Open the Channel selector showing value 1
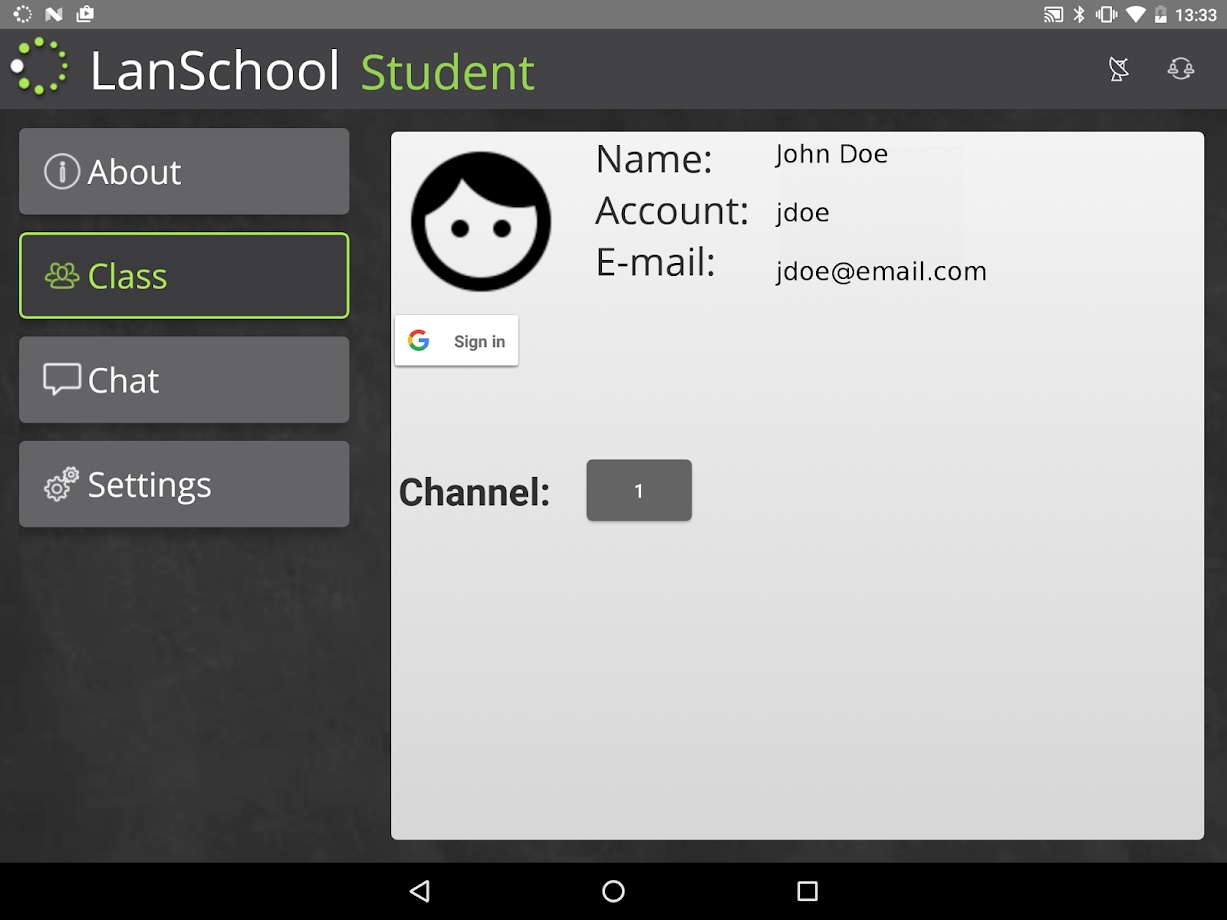This screenshot has width=1227, height=920. (639, 490)
